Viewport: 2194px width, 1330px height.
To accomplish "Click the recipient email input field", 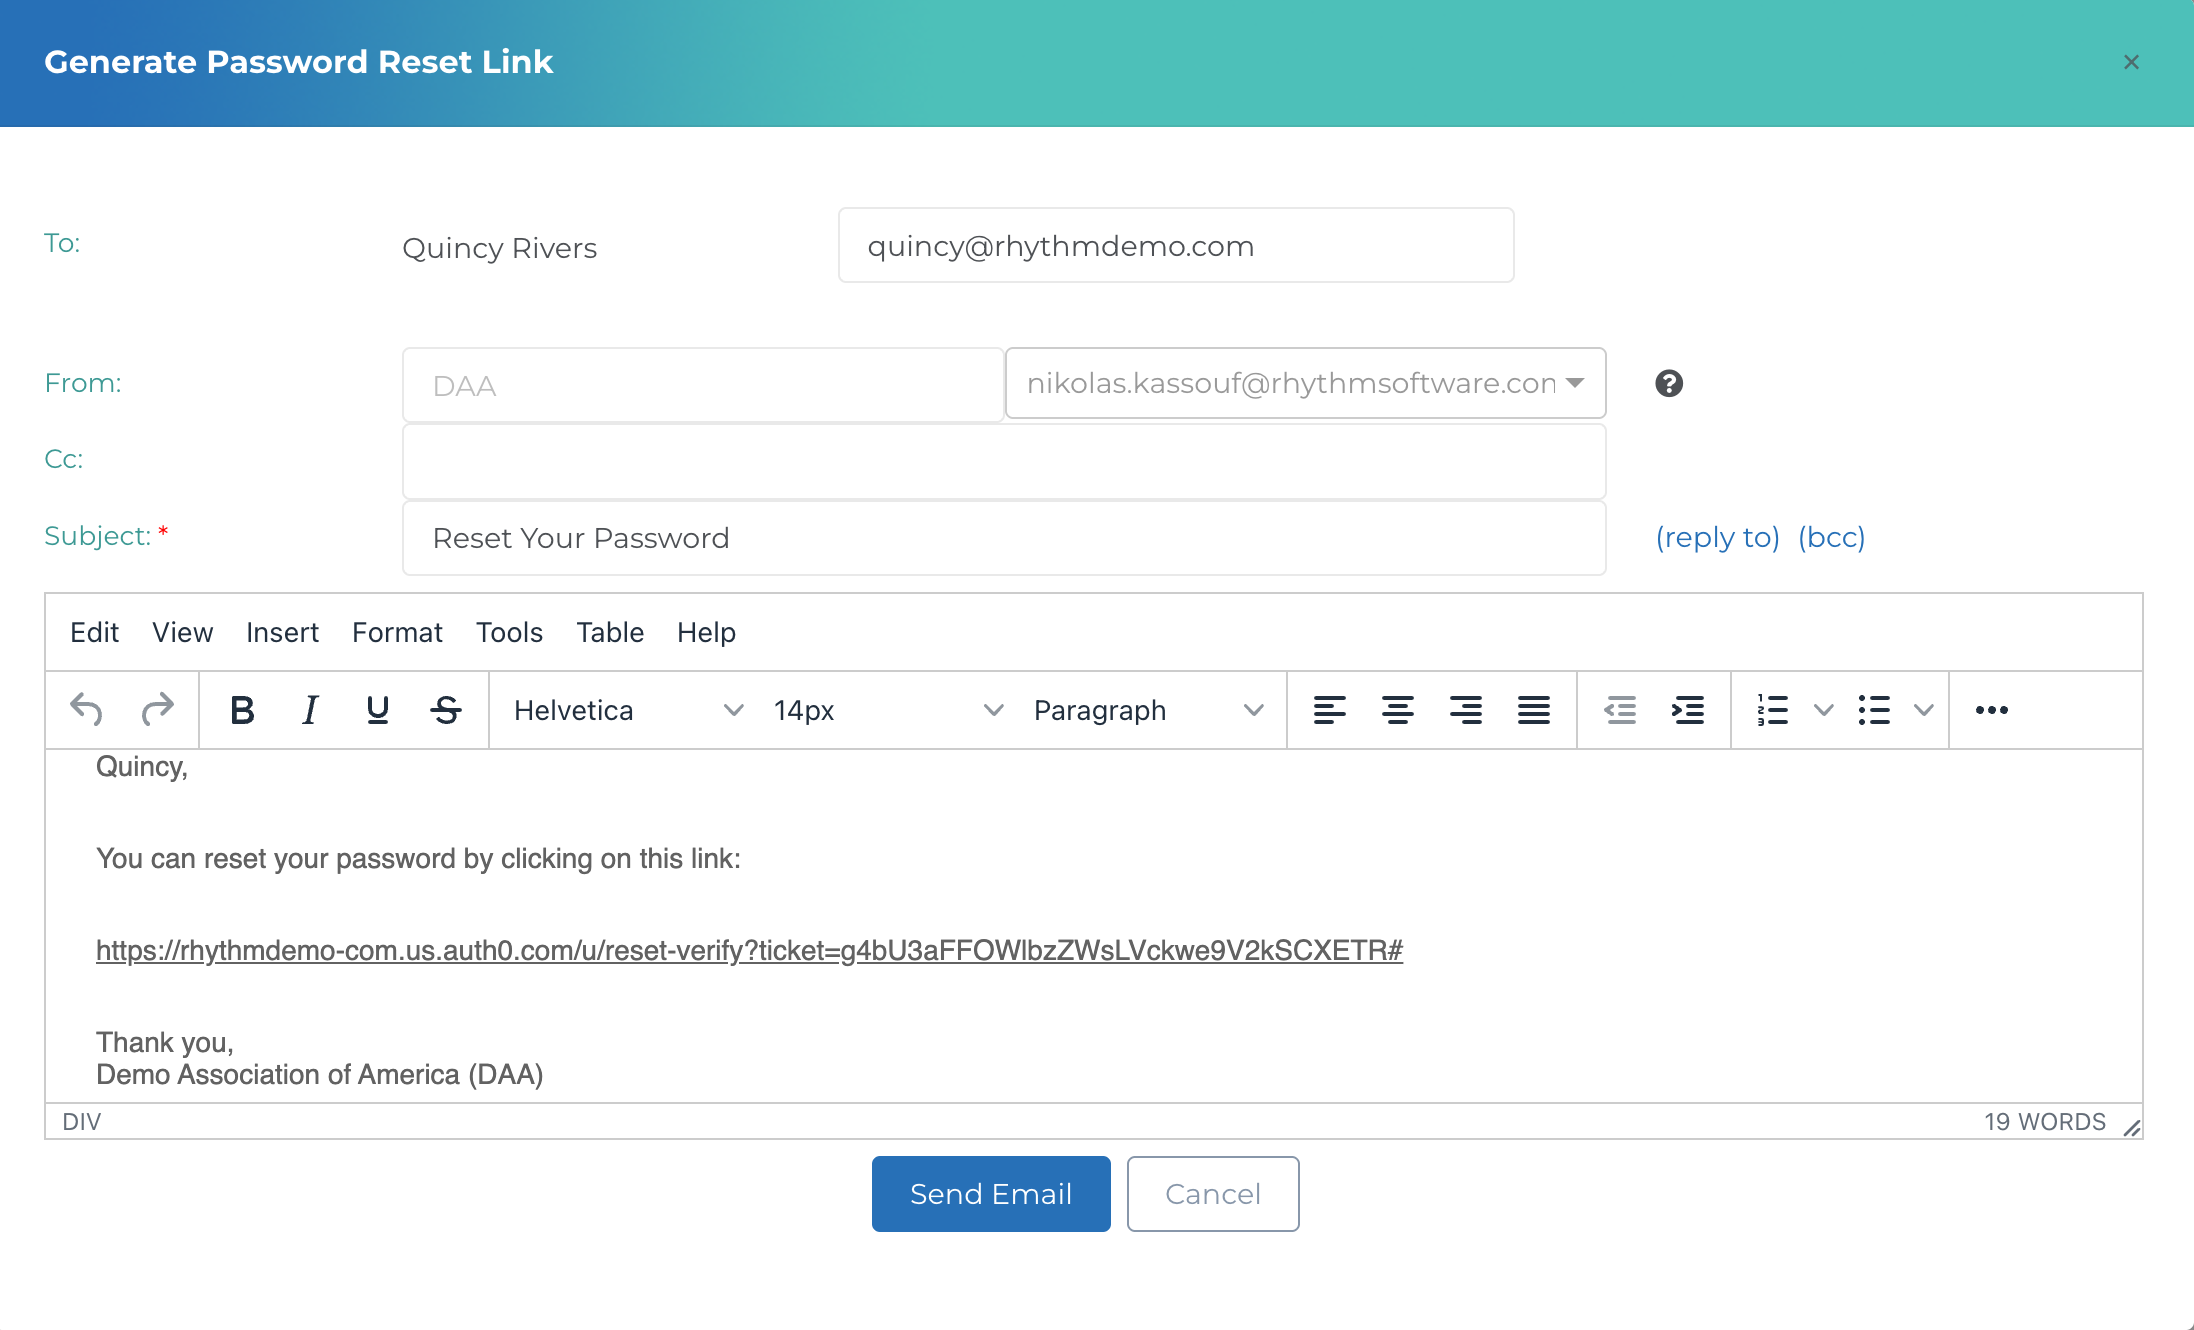I will point(1176,245).
